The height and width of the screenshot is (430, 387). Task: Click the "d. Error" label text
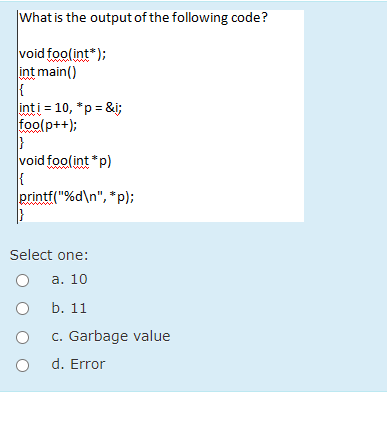(78, 364)
